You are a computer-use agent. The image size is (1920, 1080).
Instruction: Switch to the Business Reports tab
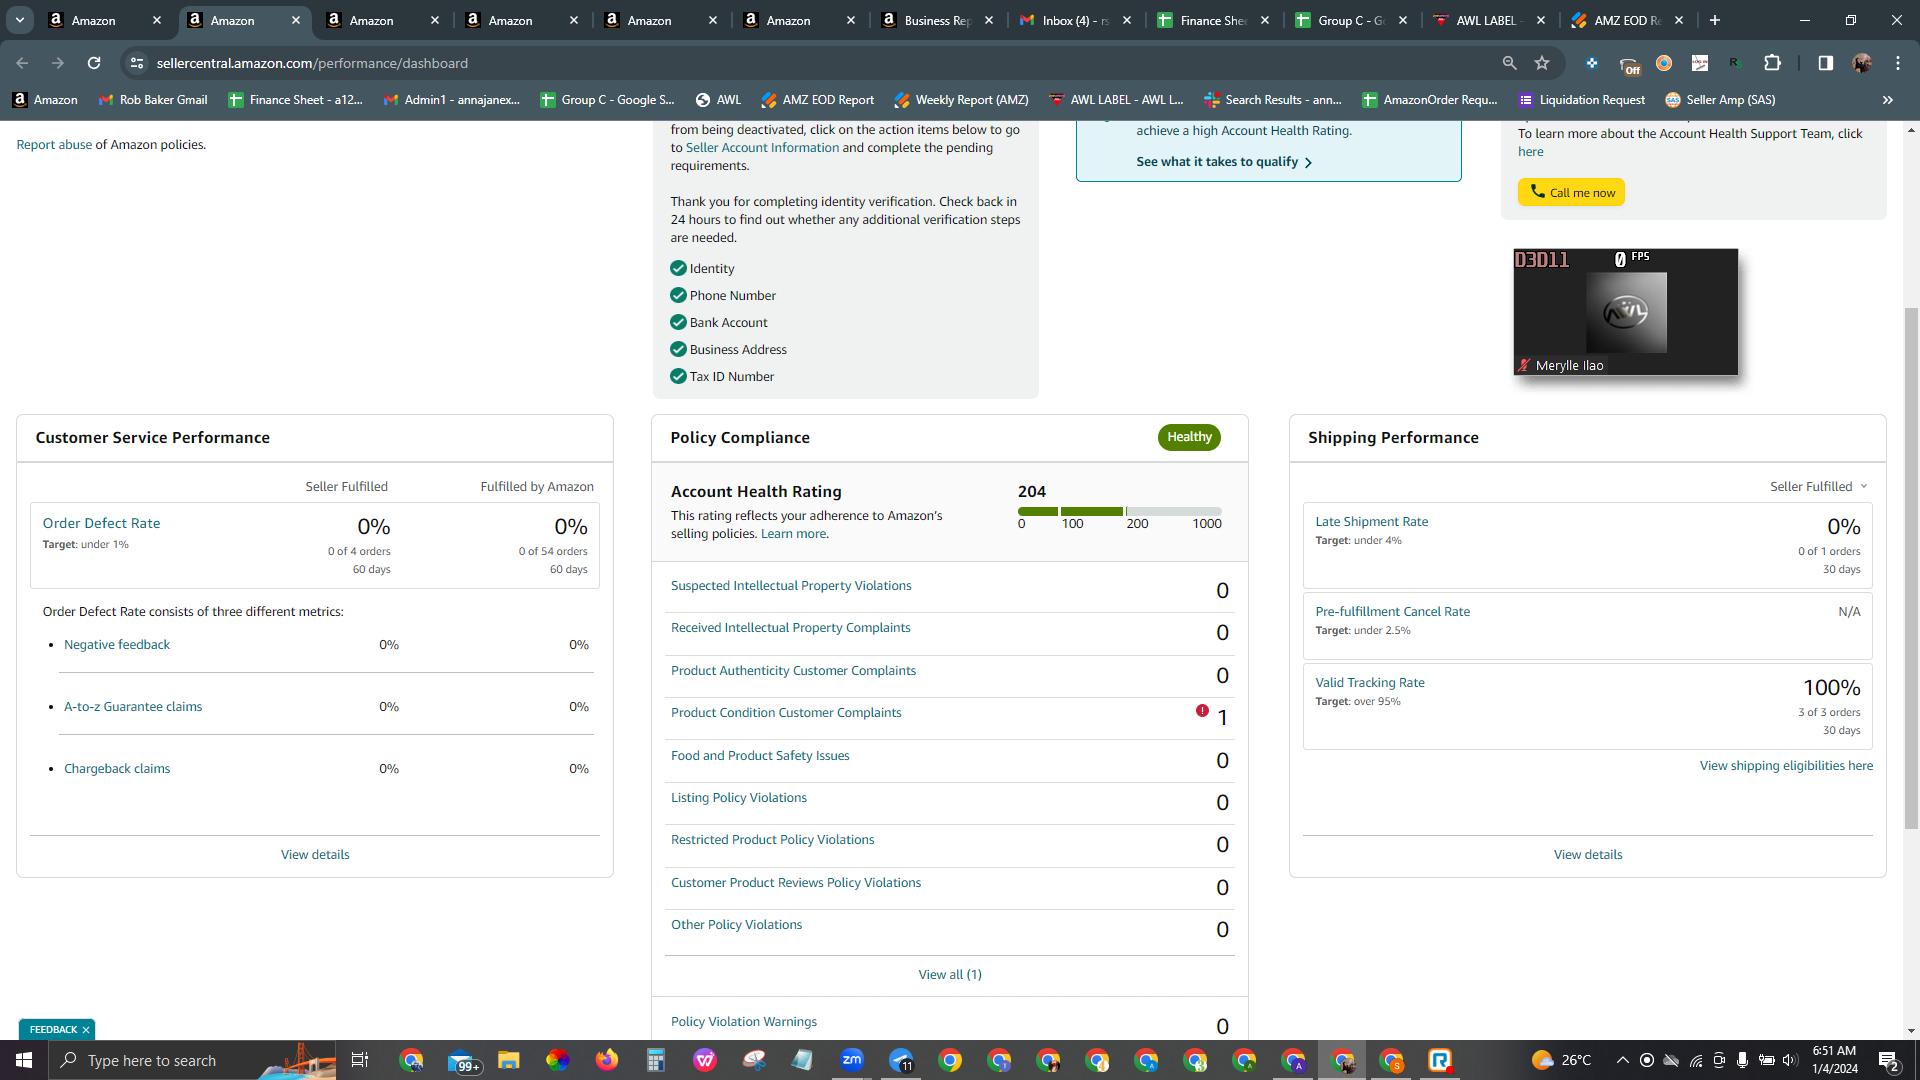point(937,20)
